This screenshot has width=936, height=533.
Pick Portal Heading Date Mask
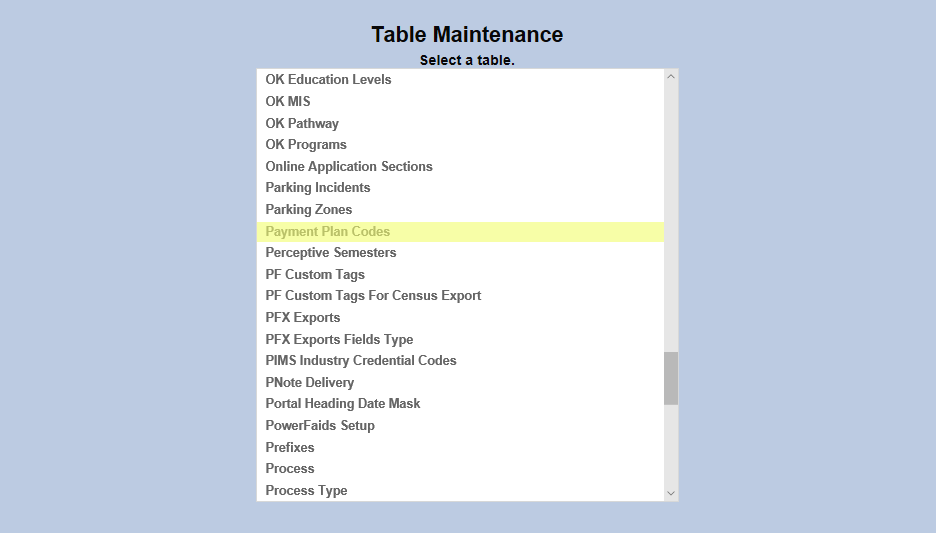point(343,404)
